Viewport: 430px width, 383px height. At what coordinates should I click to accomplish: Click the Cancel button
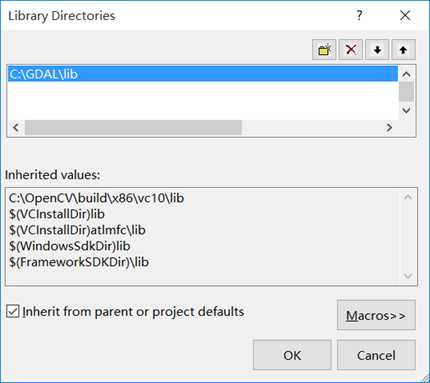click(x=376, y=355)
